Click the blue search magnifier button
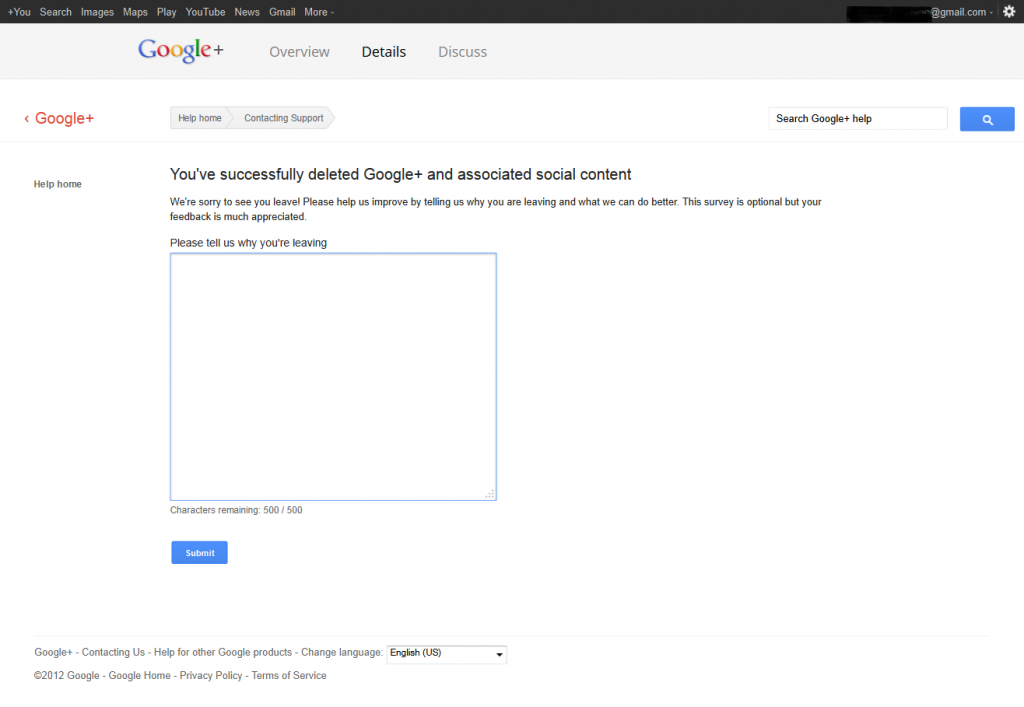1024x707 pixels. coord(987,119)
